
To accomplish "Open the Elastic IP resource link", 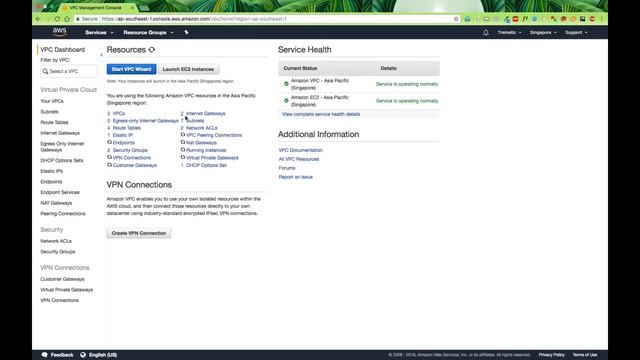I will (x=122, y=135).
